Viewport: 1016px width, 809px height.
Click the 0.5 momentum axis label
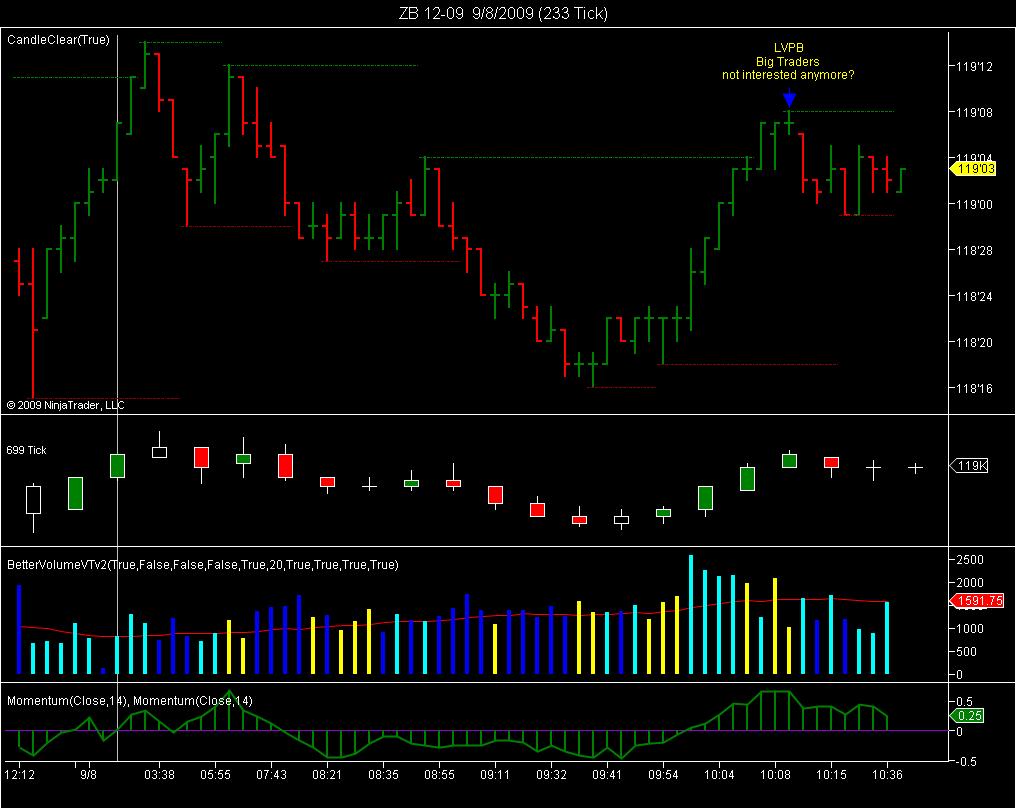[964, 702]
